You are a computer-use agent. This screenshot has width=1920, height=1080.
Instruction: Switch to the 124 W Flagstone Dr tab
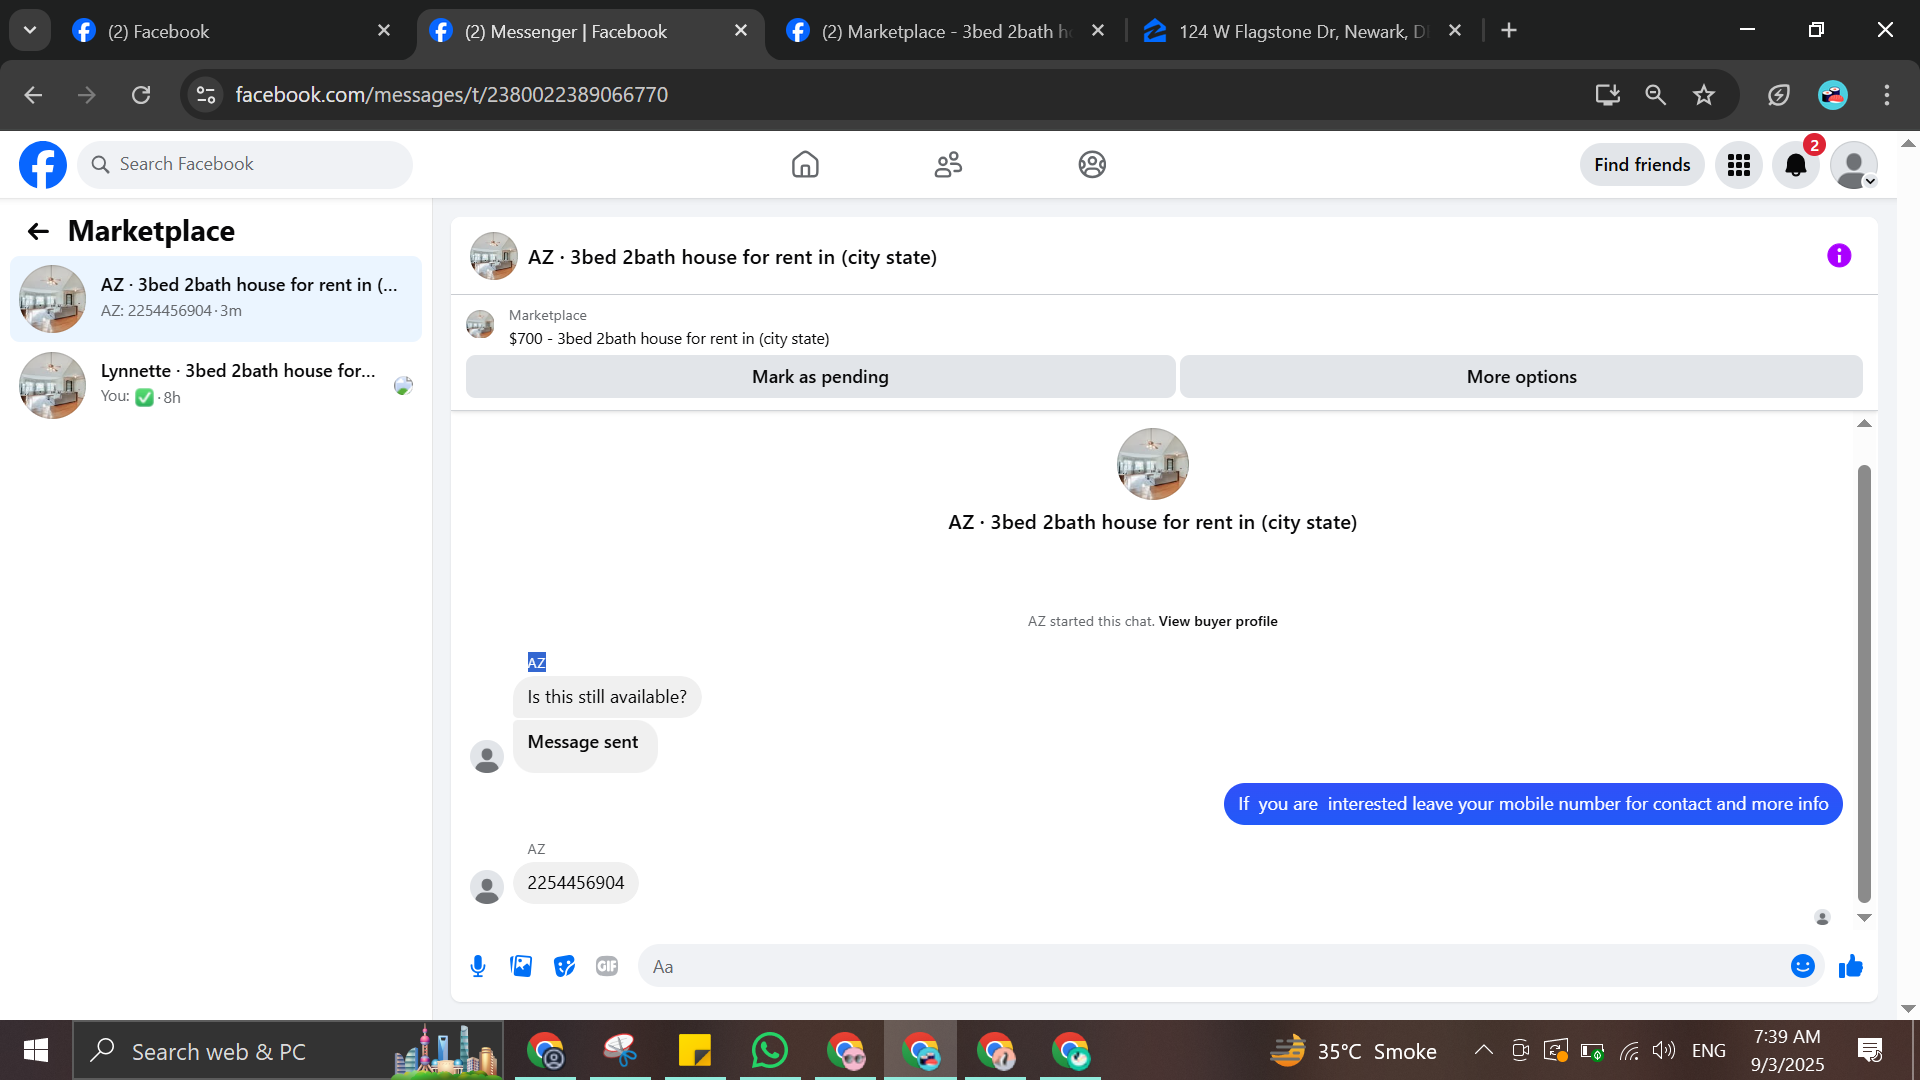pos(1304,31)
